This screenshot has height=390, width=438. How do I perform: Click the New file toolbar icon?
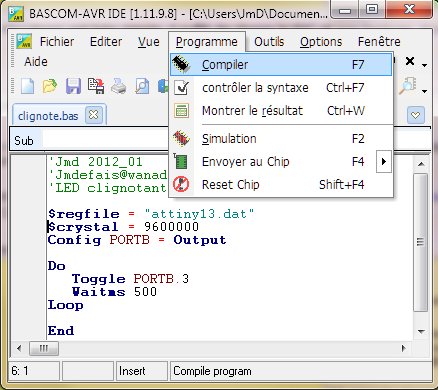click(27, 86)
